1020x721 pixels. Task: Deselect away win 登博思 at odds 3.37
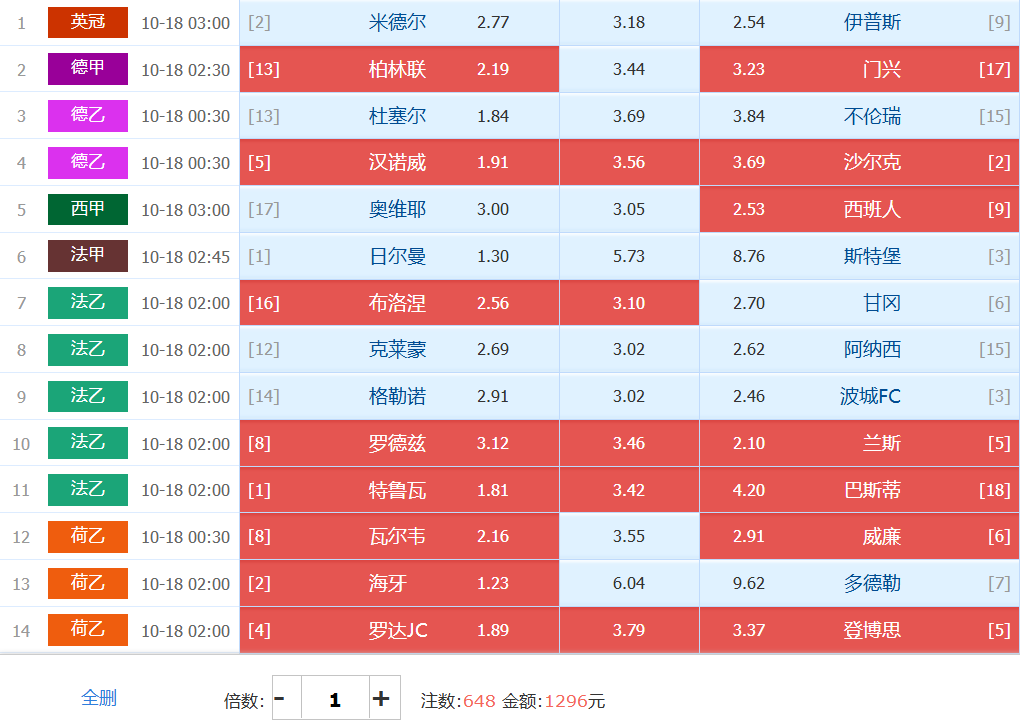coord(859,630)
